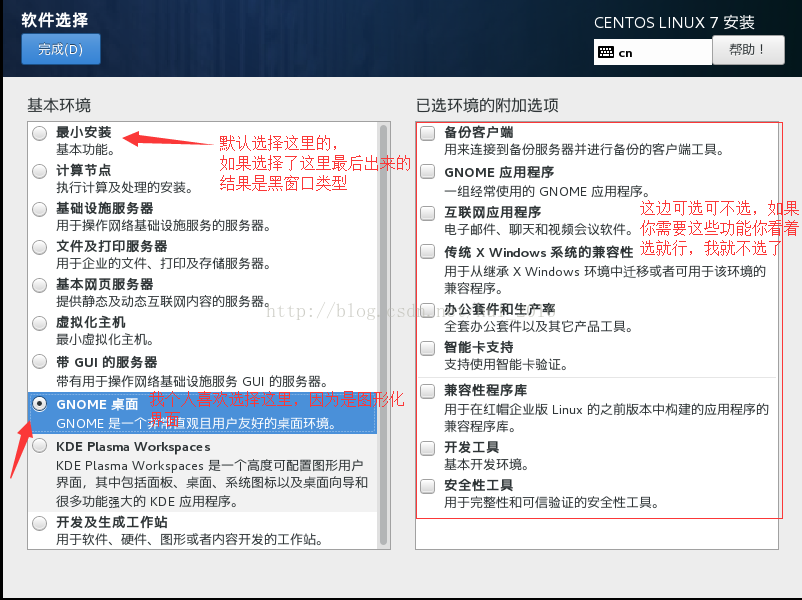
Task: Select the 带 GUI 的服务器 radio button
Action: pos(39,362)
